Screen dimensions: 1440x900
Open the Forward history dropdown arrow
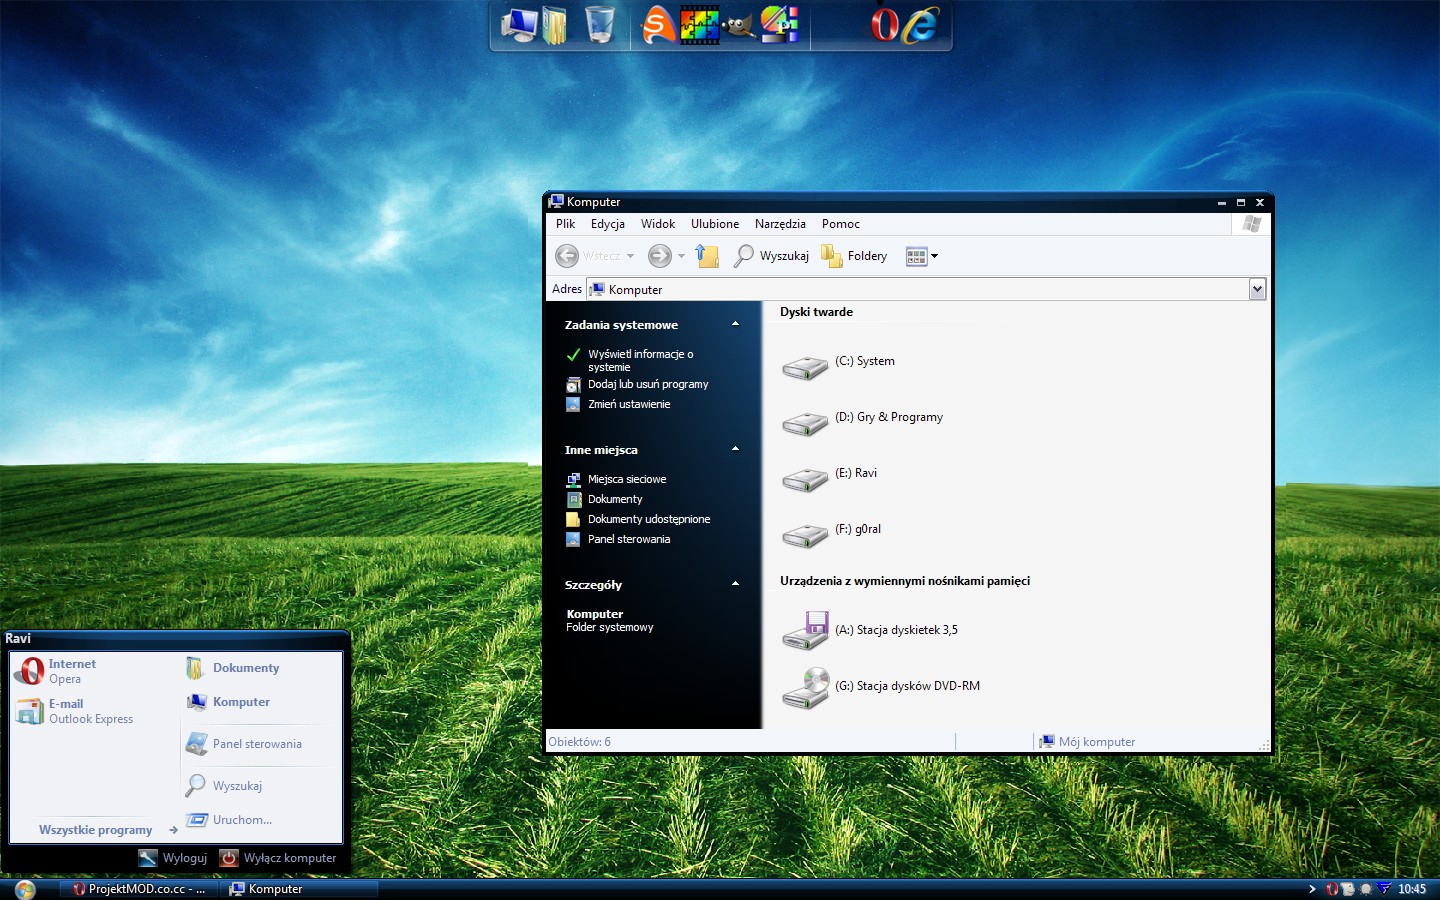681,256
